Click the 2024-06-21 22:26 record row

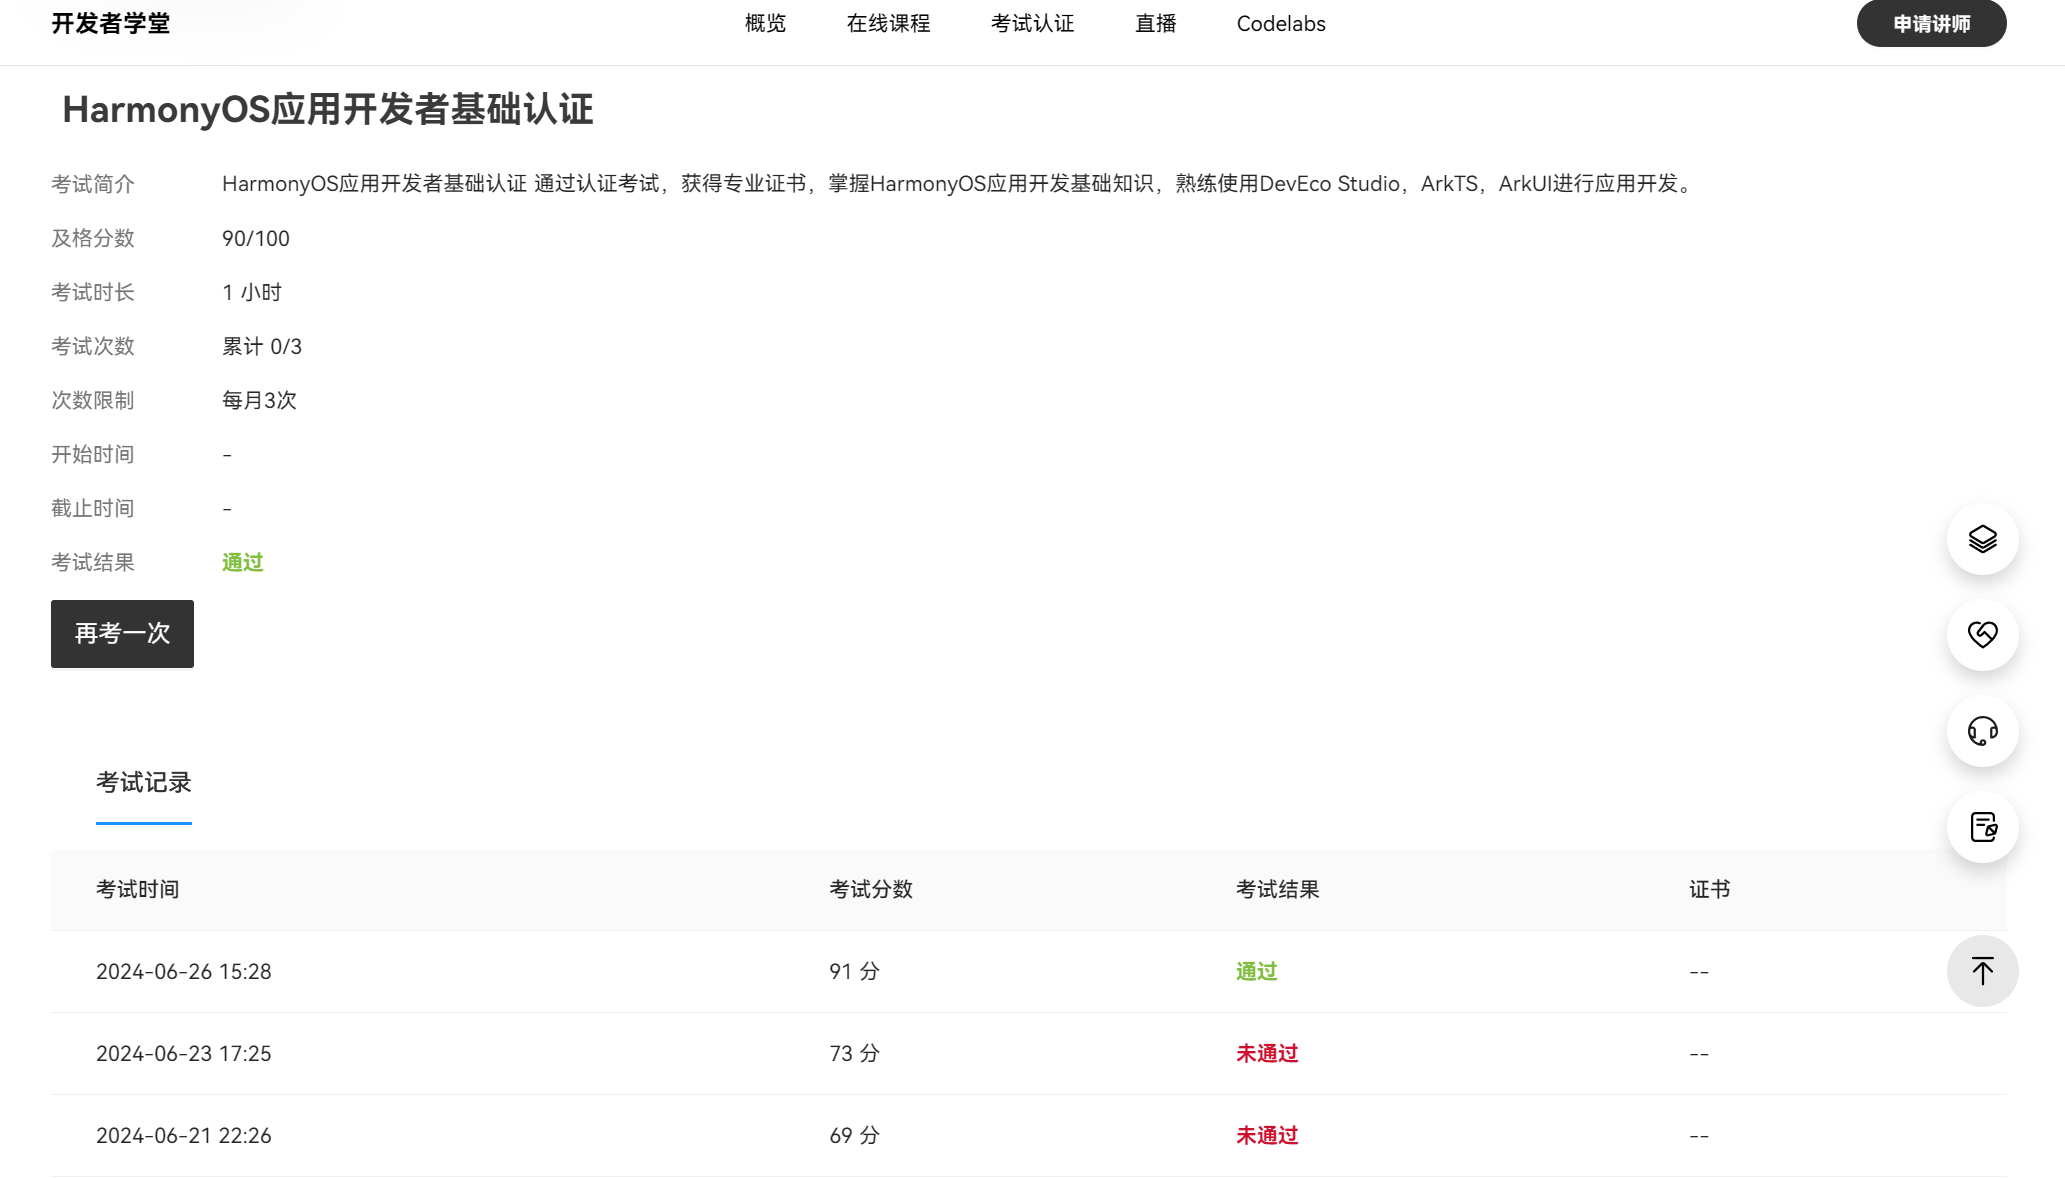pos(1028,1135)
